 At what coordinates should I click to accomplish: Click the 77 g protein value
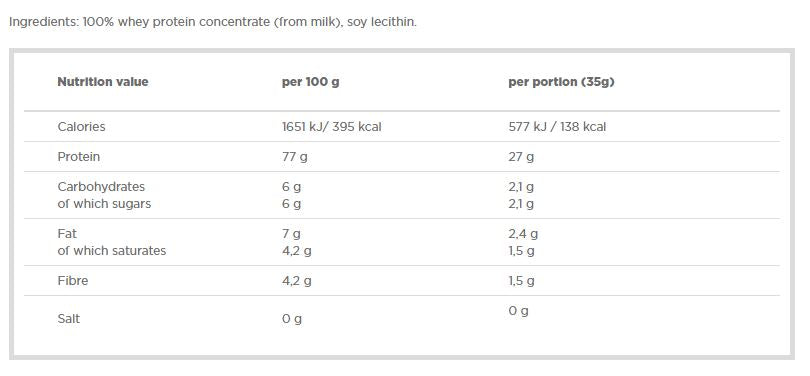pos(294,157)
